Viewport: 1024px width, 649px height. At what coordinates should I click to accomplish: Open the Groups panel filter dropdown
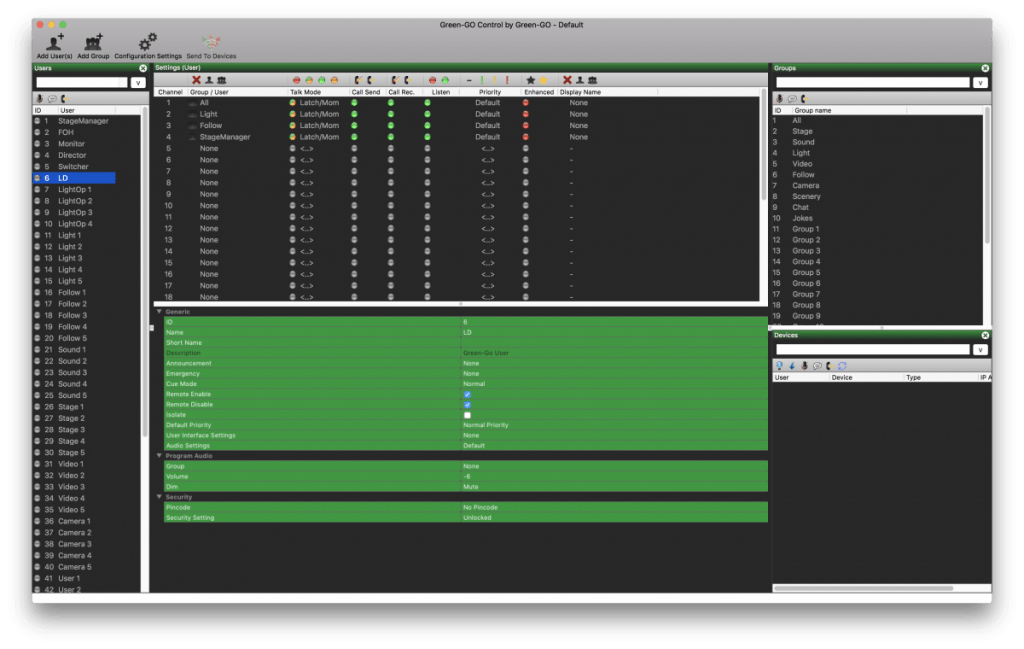click(980, 82)
